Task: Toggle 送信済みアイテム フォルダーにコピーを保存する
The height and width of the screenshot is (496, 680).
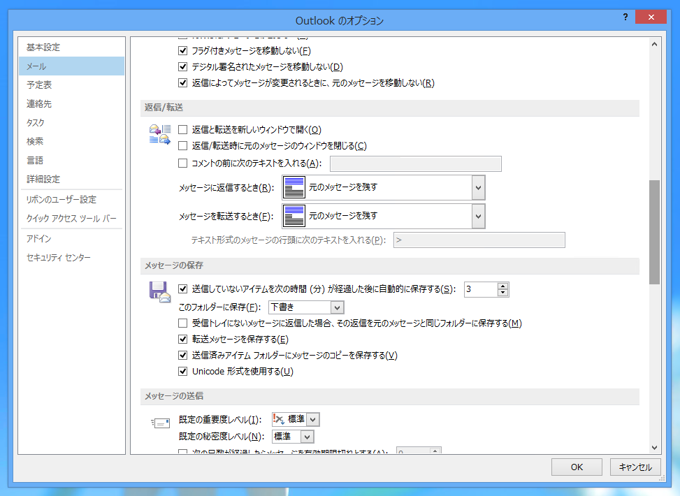Action: 183,355
